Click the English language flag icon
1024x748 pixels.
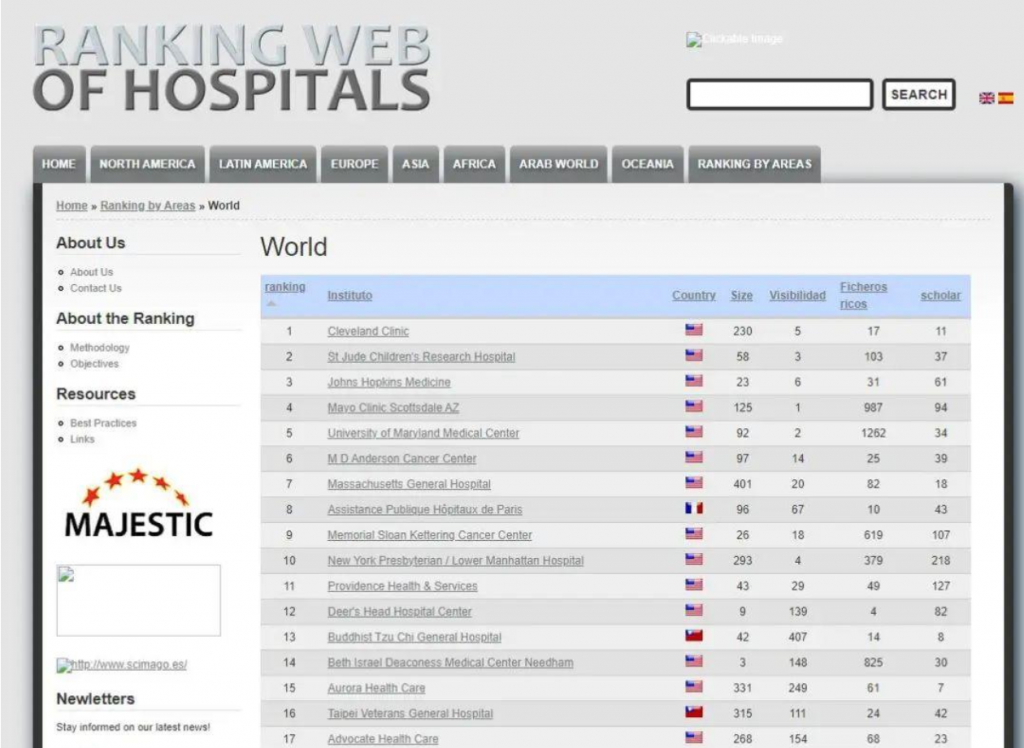point(986,98)
